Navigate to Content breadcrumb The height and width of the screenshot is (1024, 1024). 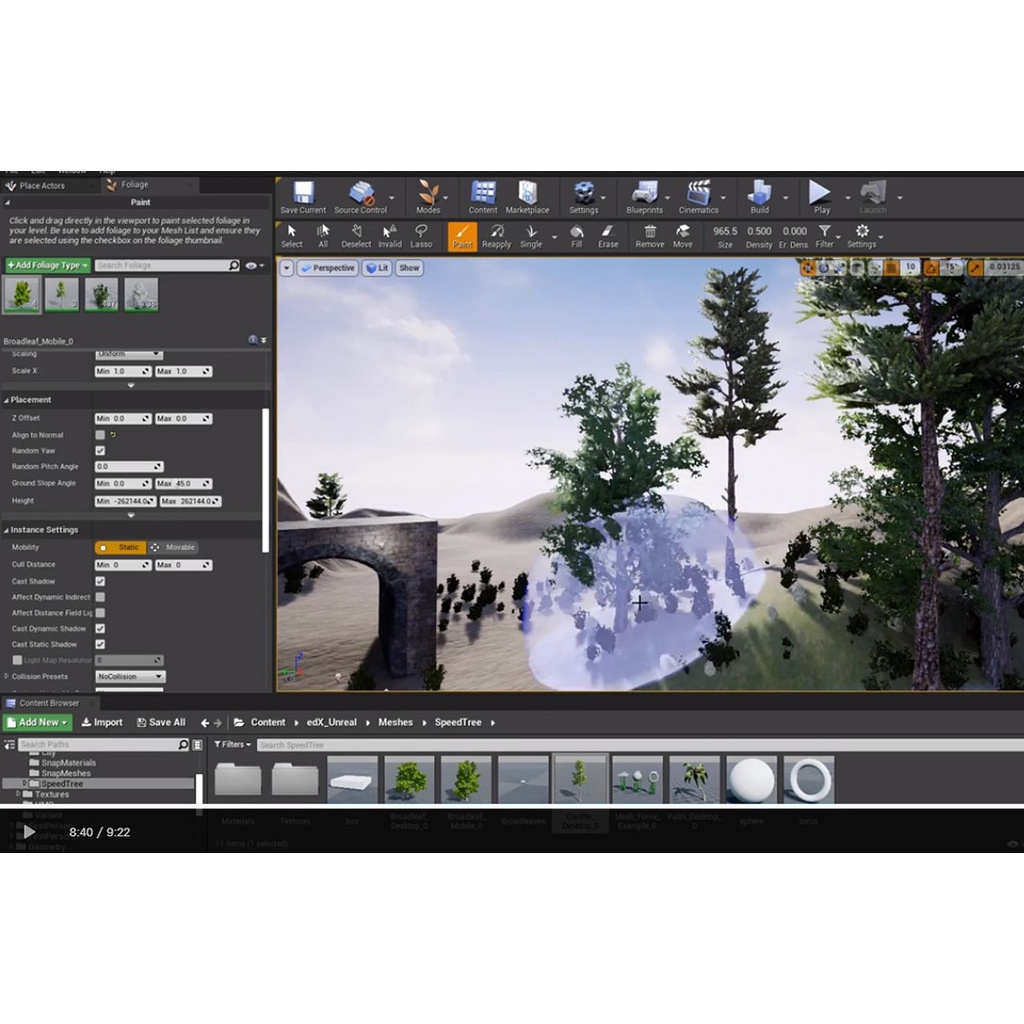tap(268, 722)
